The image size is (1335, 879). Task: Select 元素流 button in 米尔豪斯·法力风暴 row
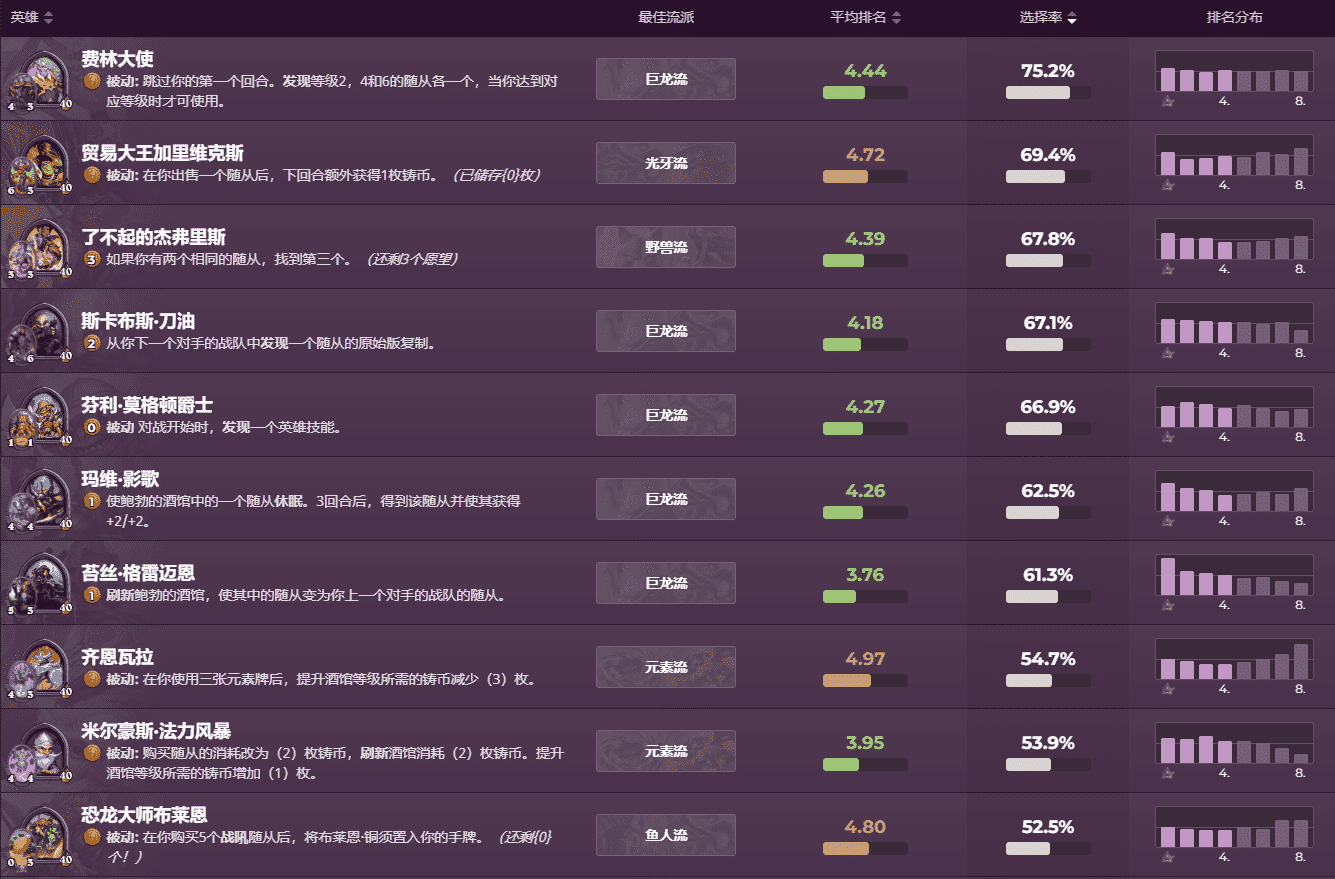click(x=666, y=751)
